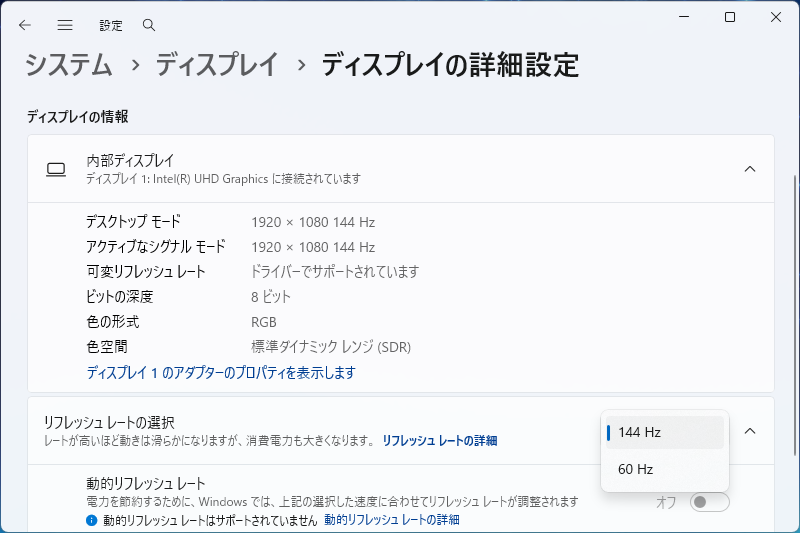
Task: Toggle the 動的リフレッシュ レート switch
Action: tap(709, 502)
